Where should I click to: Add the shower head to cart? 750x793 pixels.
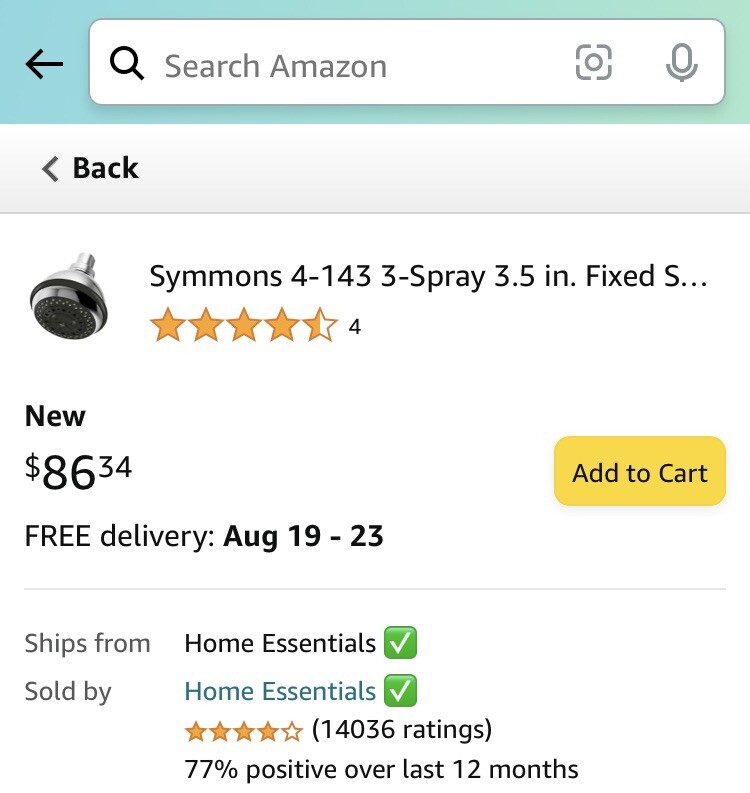click(639, 472)
